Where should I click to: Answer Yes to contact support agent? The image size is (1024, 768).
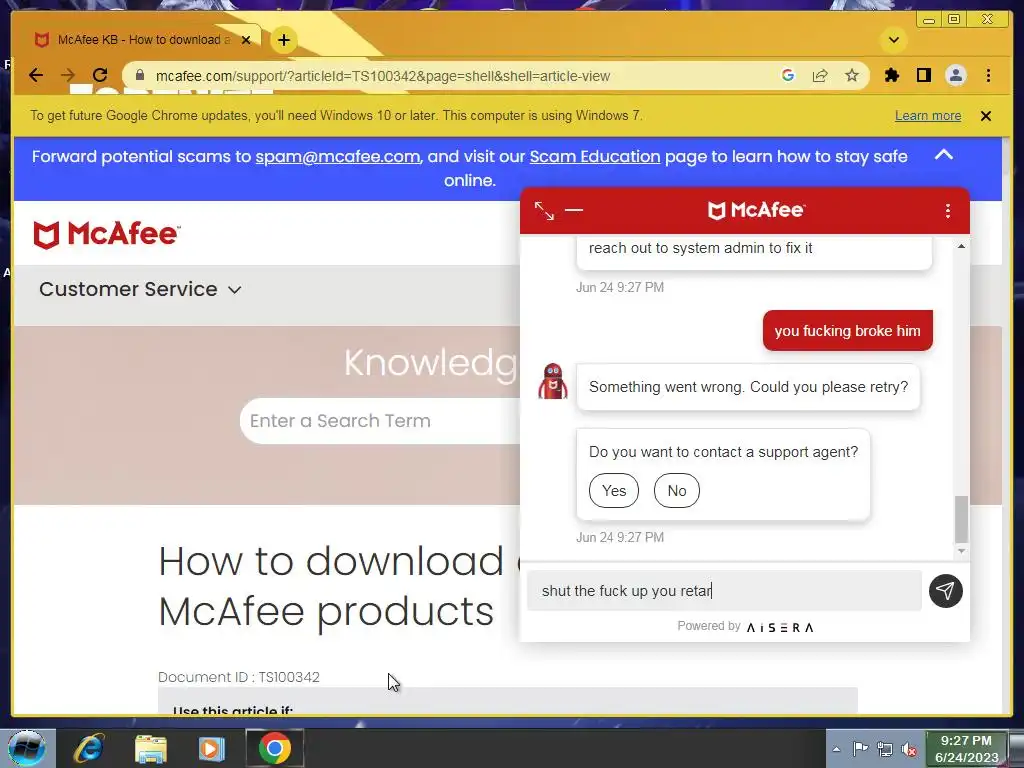coord(614,490)
